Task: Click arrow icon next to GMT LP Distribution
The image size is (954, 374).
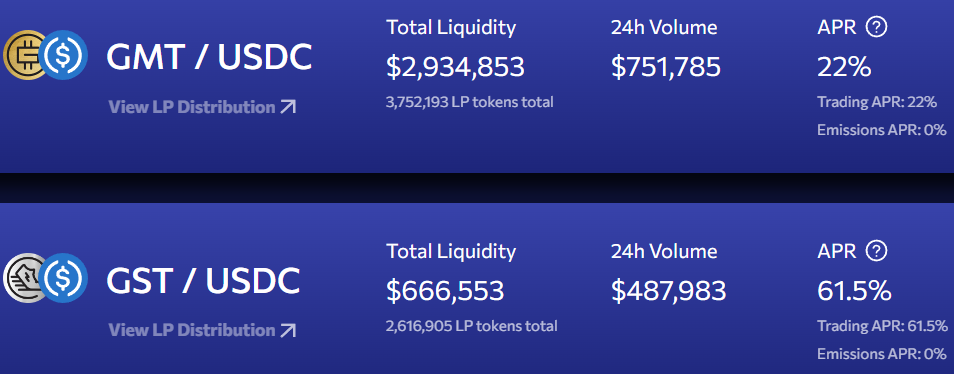Action: 288,108
